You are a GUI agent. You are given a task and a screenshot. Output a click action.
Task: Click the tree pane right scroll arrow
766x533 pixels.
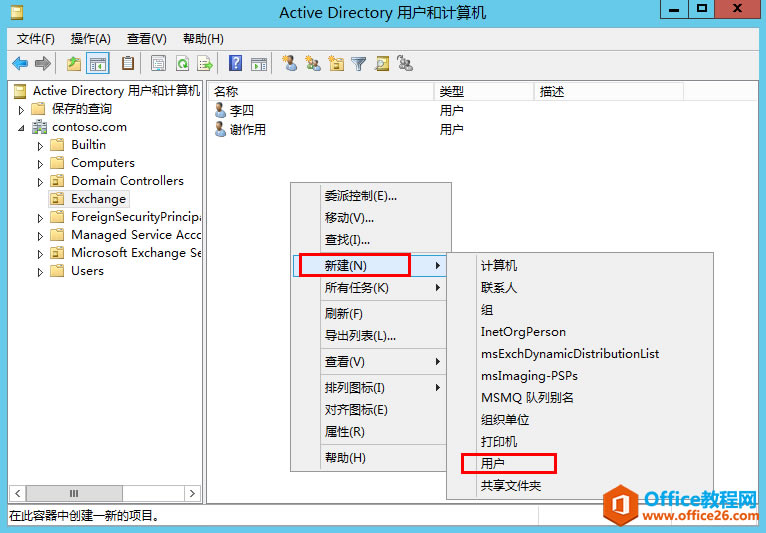(x=192, y=493)
